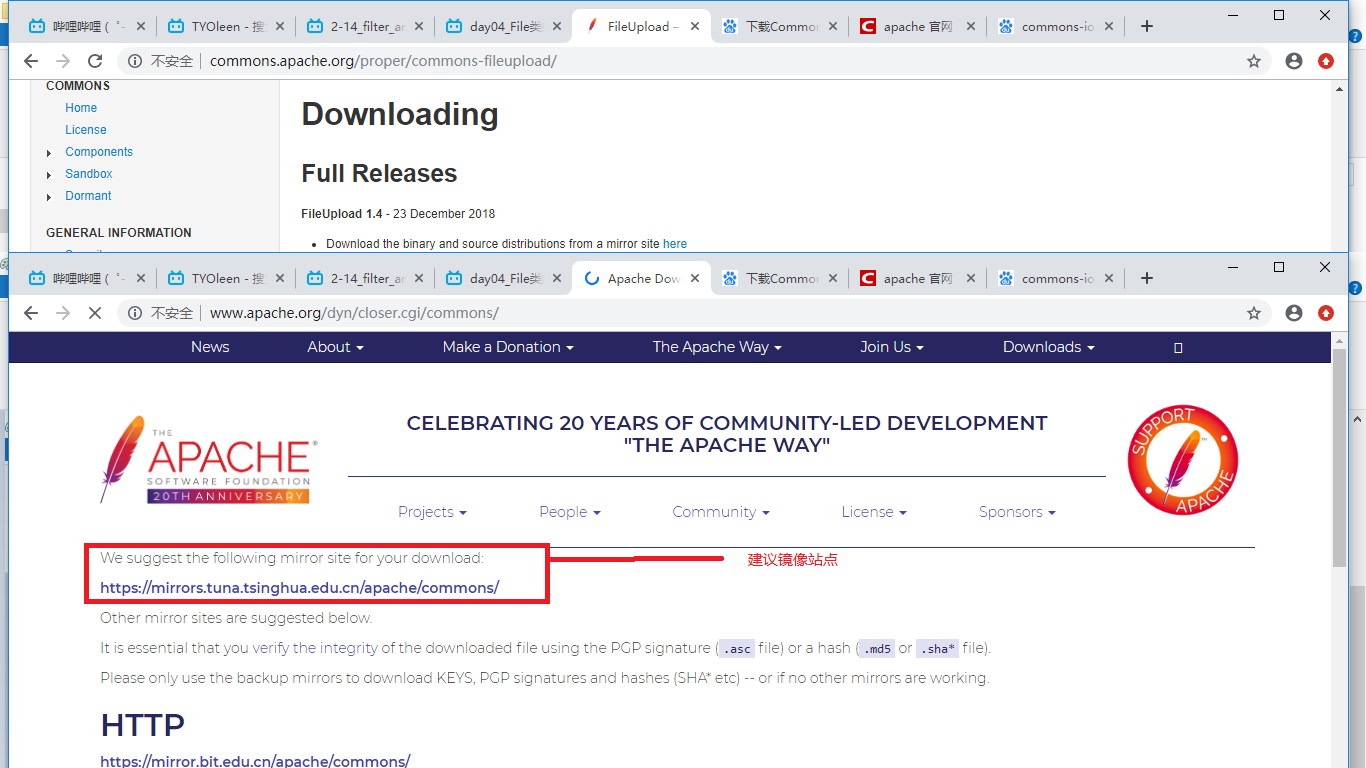1366x768 pixels.
Task: Go forward in the FileUpload browser window
Action: tap(63, 61)
